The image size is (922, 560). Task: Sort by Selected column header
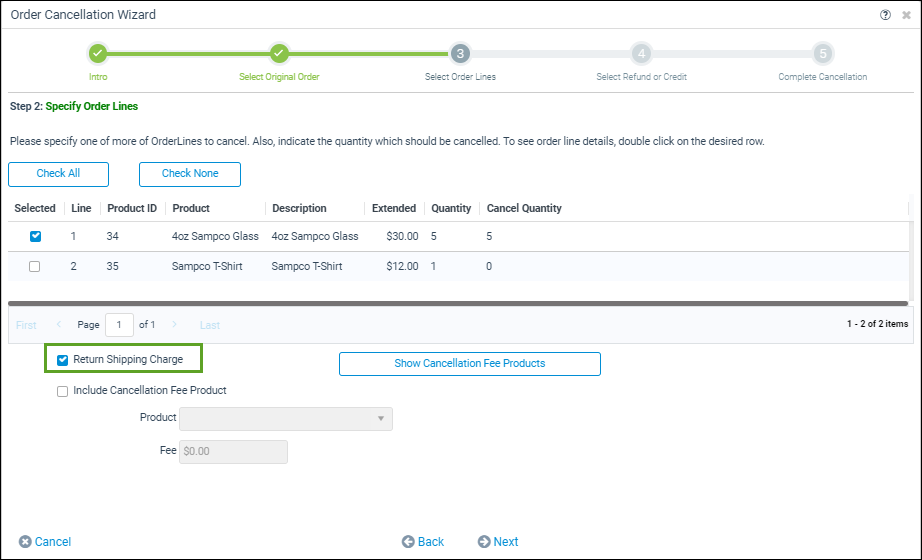(35, 208)
